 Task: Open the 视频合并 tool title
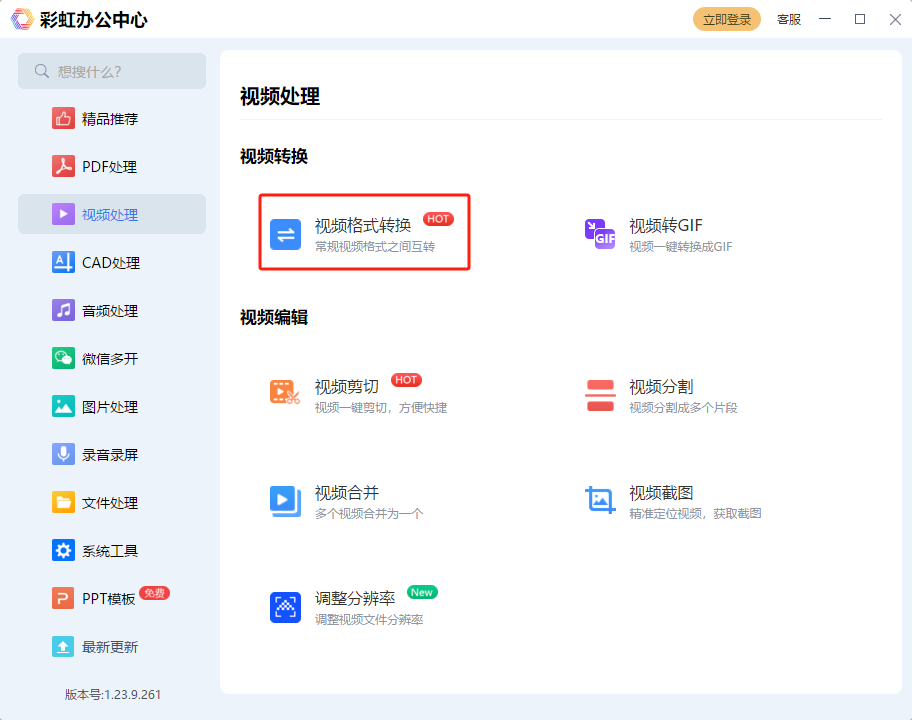pyautogui.click(x=347, y=493)
